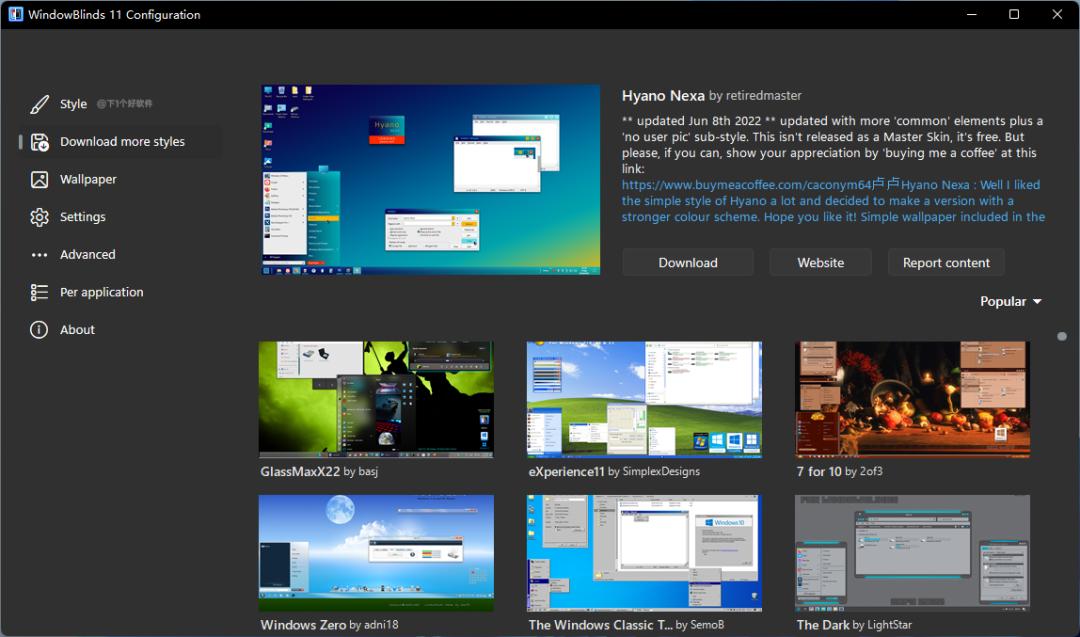This screenshot has height=637, width=1080.
Task: Open the About page
Action: (x=40, y=329)
